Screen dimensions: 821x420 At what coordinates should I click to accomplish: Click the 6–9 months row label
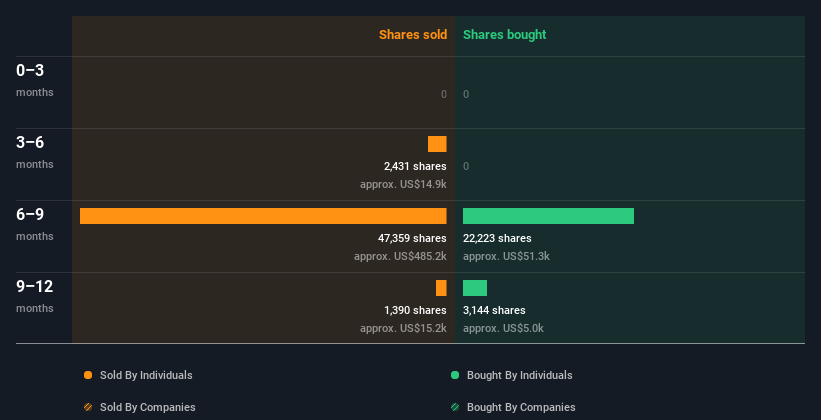(x=35, y=224)
